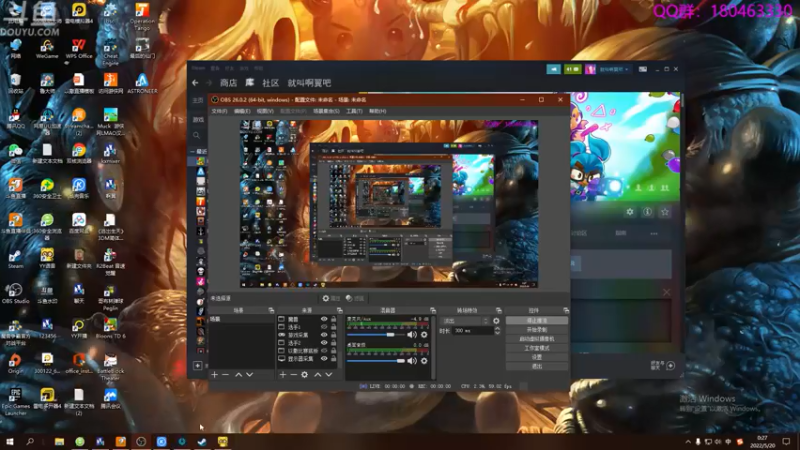The height and width of the screenshot is (450, 800).
Task: Open settings gear for first mixer audio channel
Action: click(x=424, y=335)
